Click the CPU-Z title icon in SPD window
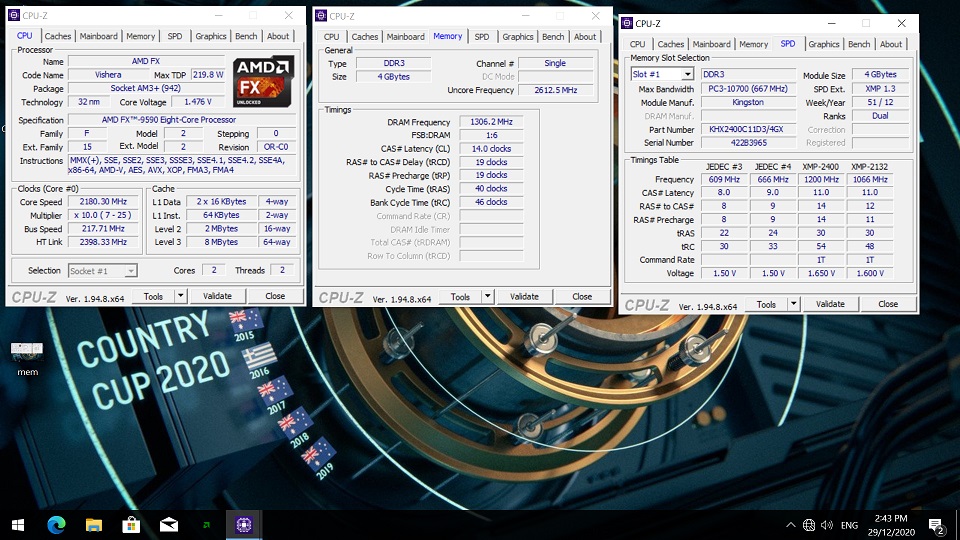The image size is (960, 540). tap(626, 23)
